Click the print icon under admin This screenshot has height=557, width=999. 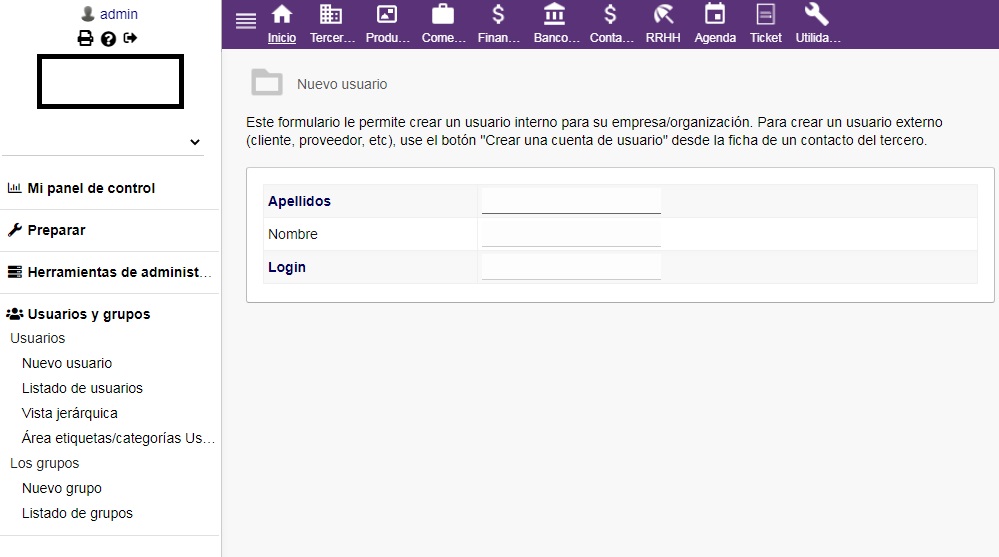click(85, 39)
